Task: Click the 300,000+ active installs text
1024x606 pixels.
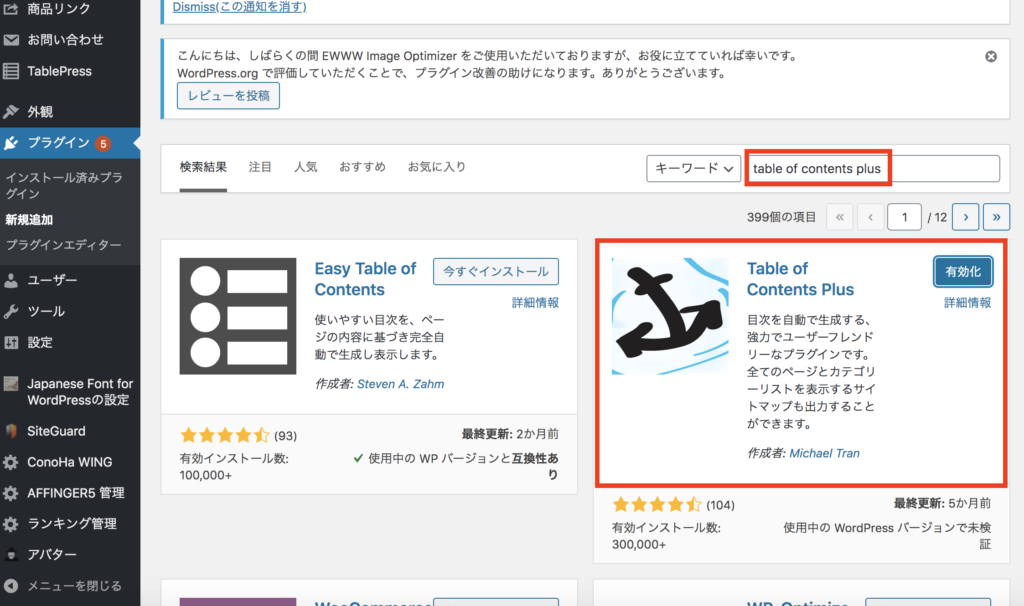Action: [x=639, y=545]
